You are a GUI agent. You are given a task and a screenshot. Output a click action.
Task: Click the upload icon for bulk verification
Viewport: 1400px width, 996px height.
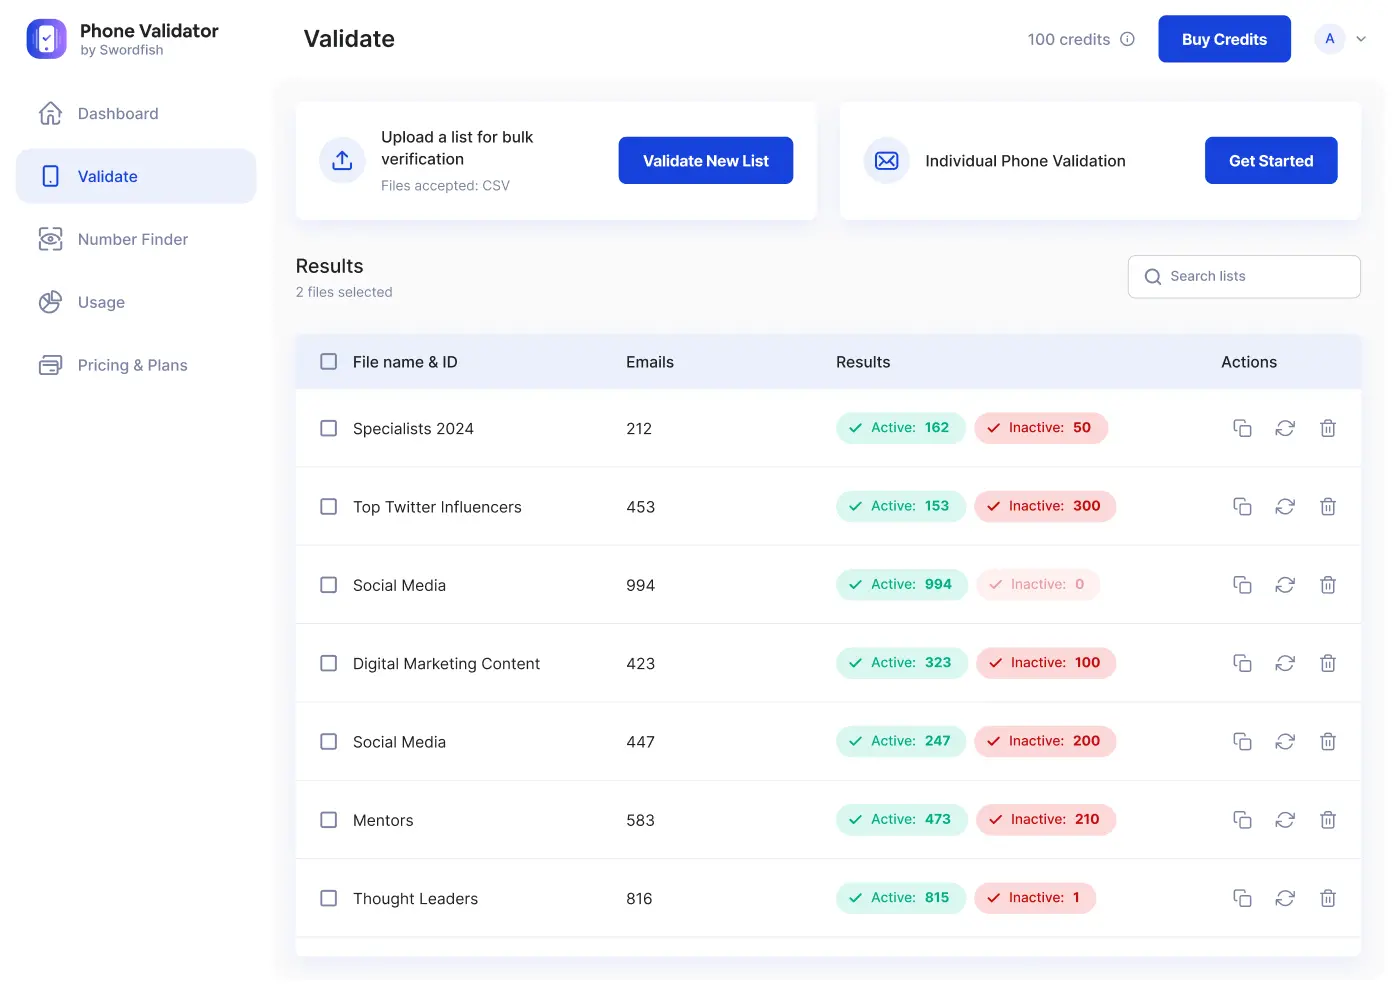pyautogui.click(x=342, y=160)
